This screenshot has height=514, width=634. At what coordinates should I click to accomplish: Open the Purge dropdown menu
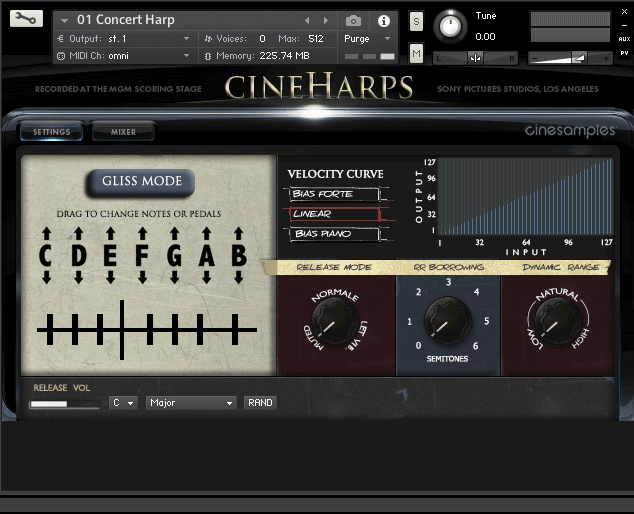click(367, 39)
